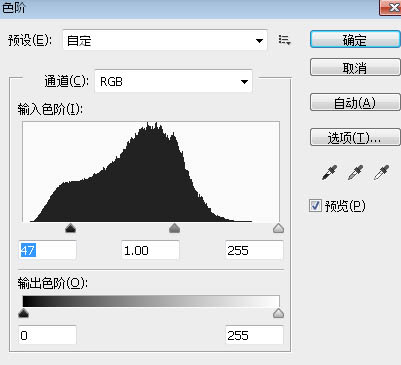Click the input shadow slider at 47
Viewport: 401px width, 365px height.
(x=70, y=228)
